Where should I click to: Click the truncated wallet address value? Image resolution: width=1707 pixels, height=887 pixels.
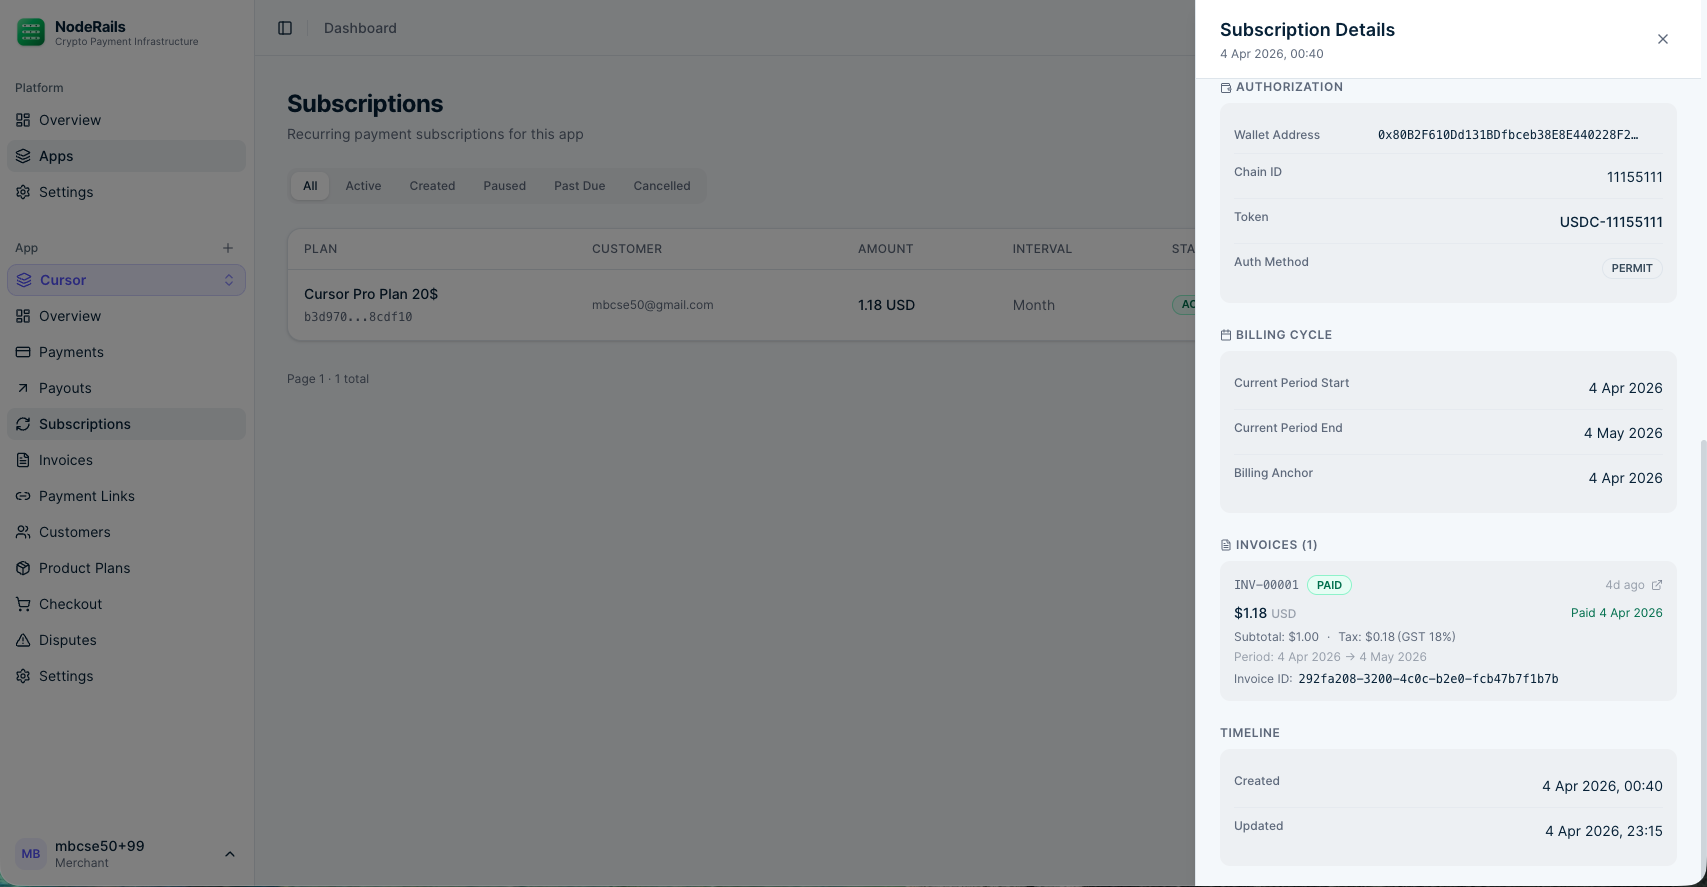point(1508,135)
